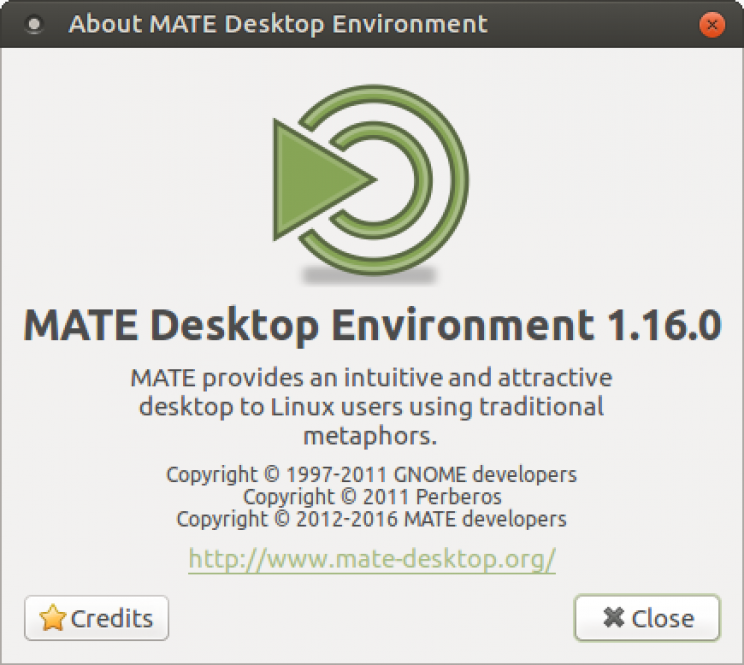
Task: Open the window menu dot in title bar
Action: click(34, 24)
